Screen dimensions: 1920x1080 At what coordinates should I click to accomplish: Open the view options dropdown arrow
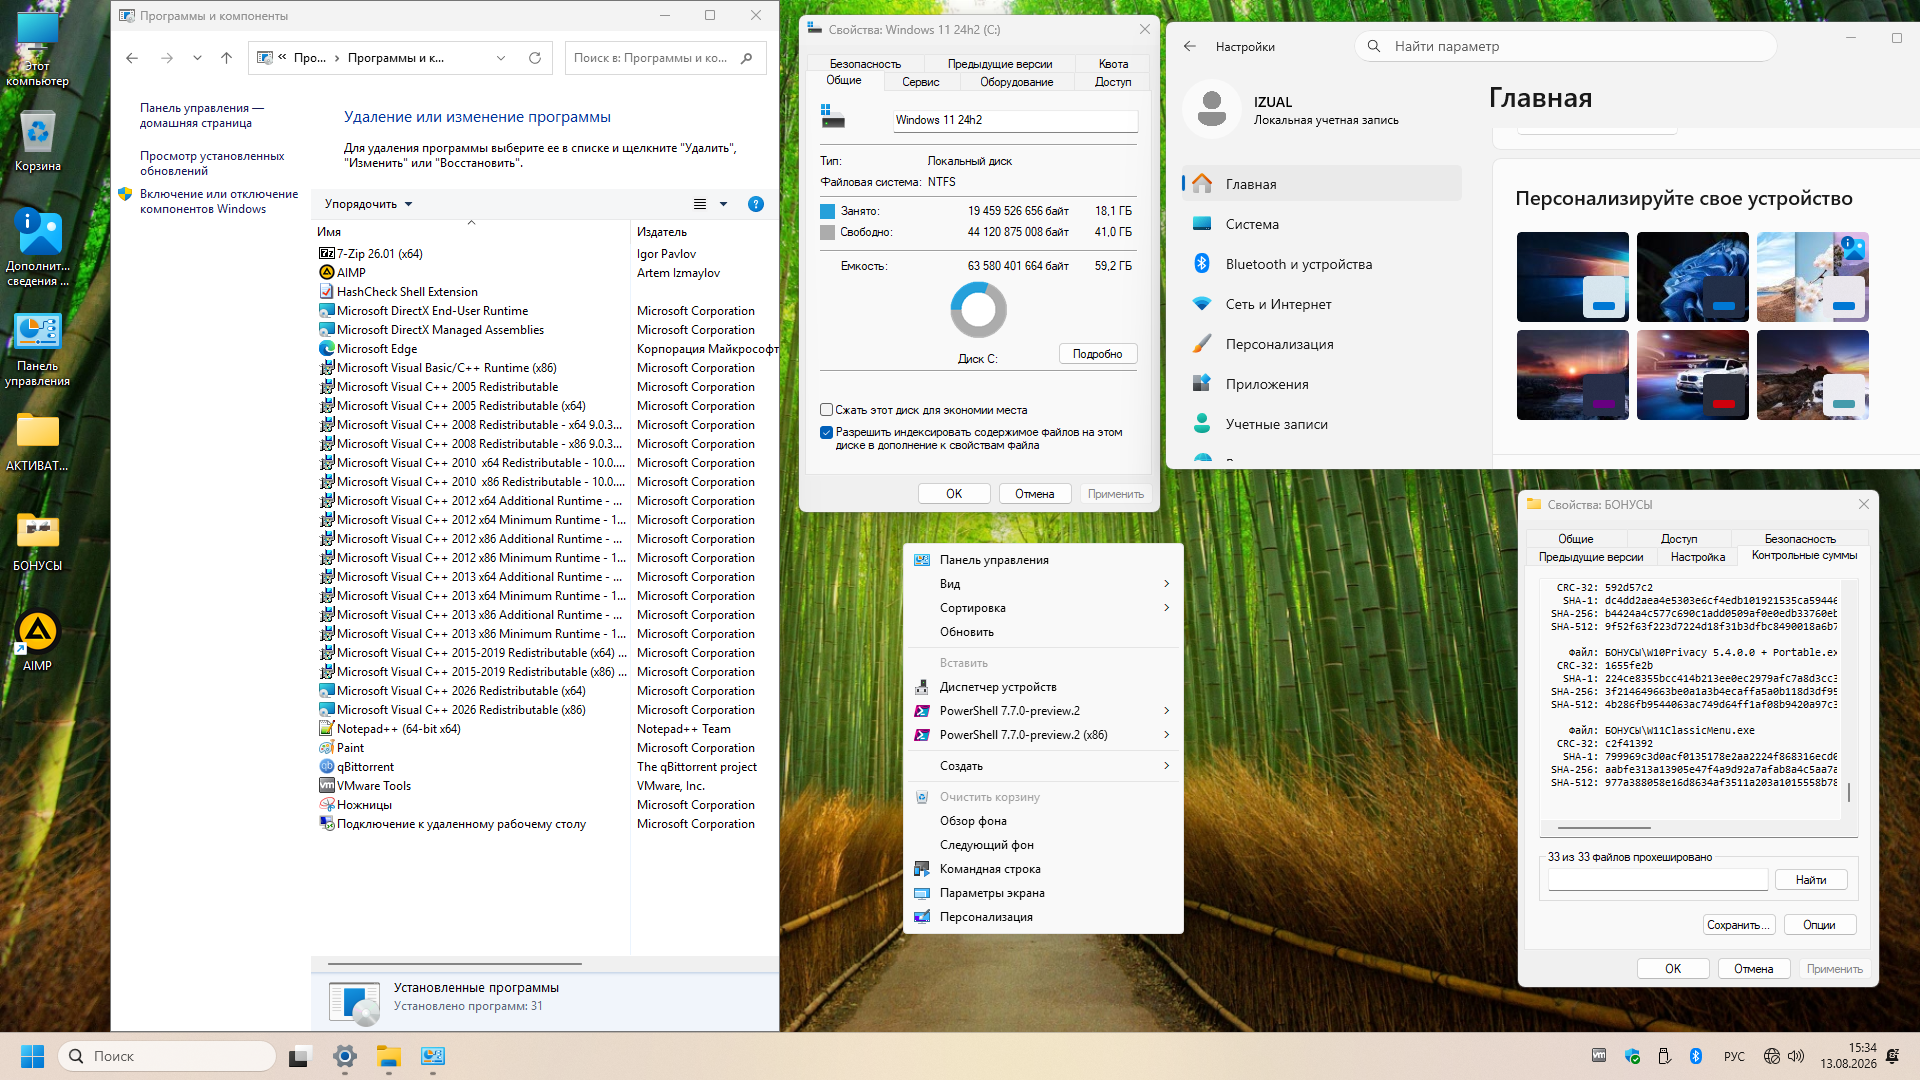723,204
